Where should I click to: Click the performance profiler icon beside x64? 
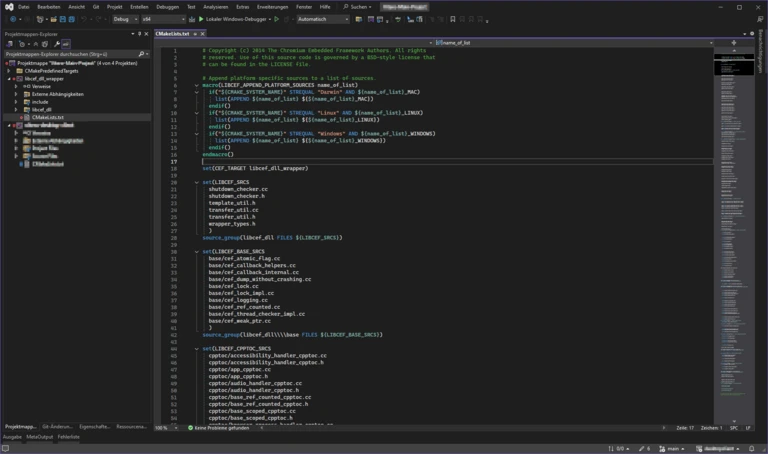pyautogui.click(x=192, y=19)
